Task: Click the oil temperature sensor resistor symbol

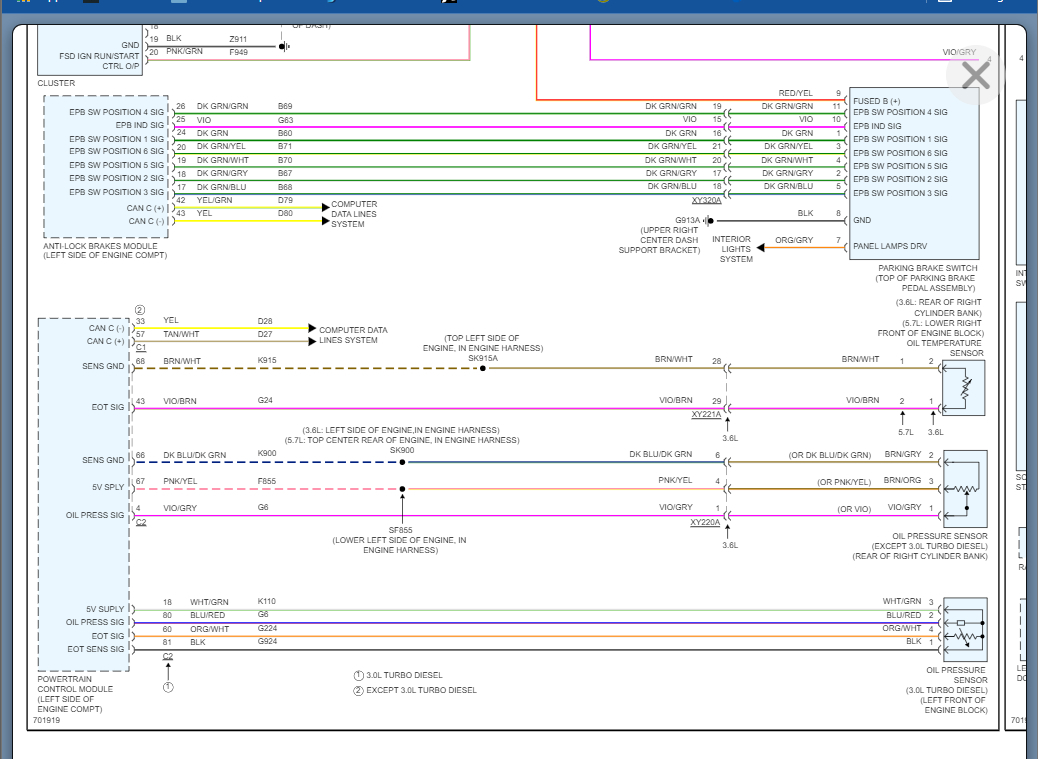Action: 964,388
